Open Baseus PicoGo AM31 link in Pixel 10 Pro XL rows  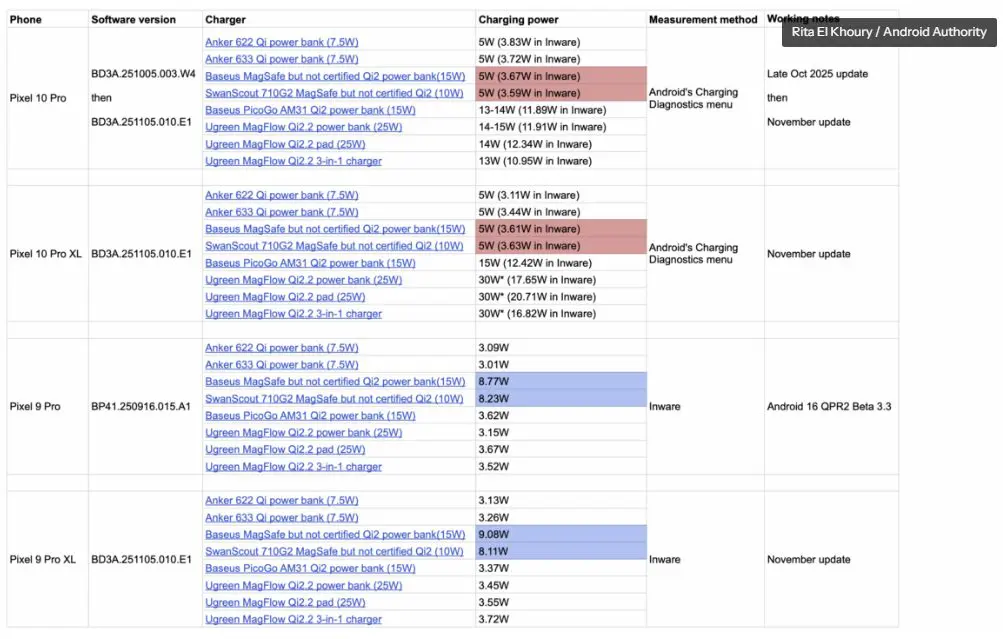[310, 263]
